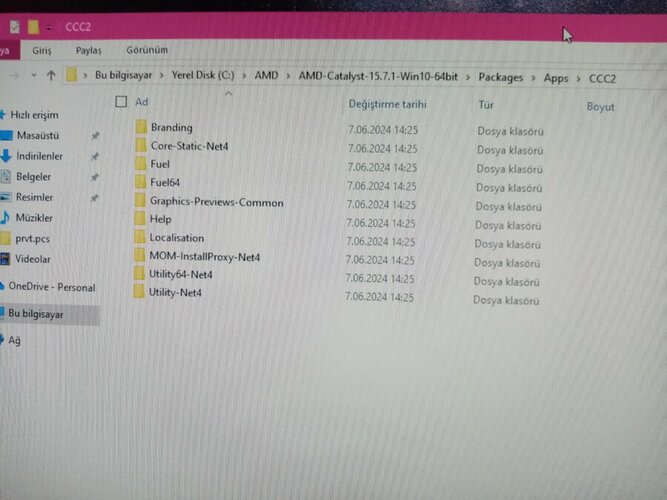The height and width of the screenshot is (500, 667).
Task: Click the Videolar video icon
Action: (x=5, y=258)
